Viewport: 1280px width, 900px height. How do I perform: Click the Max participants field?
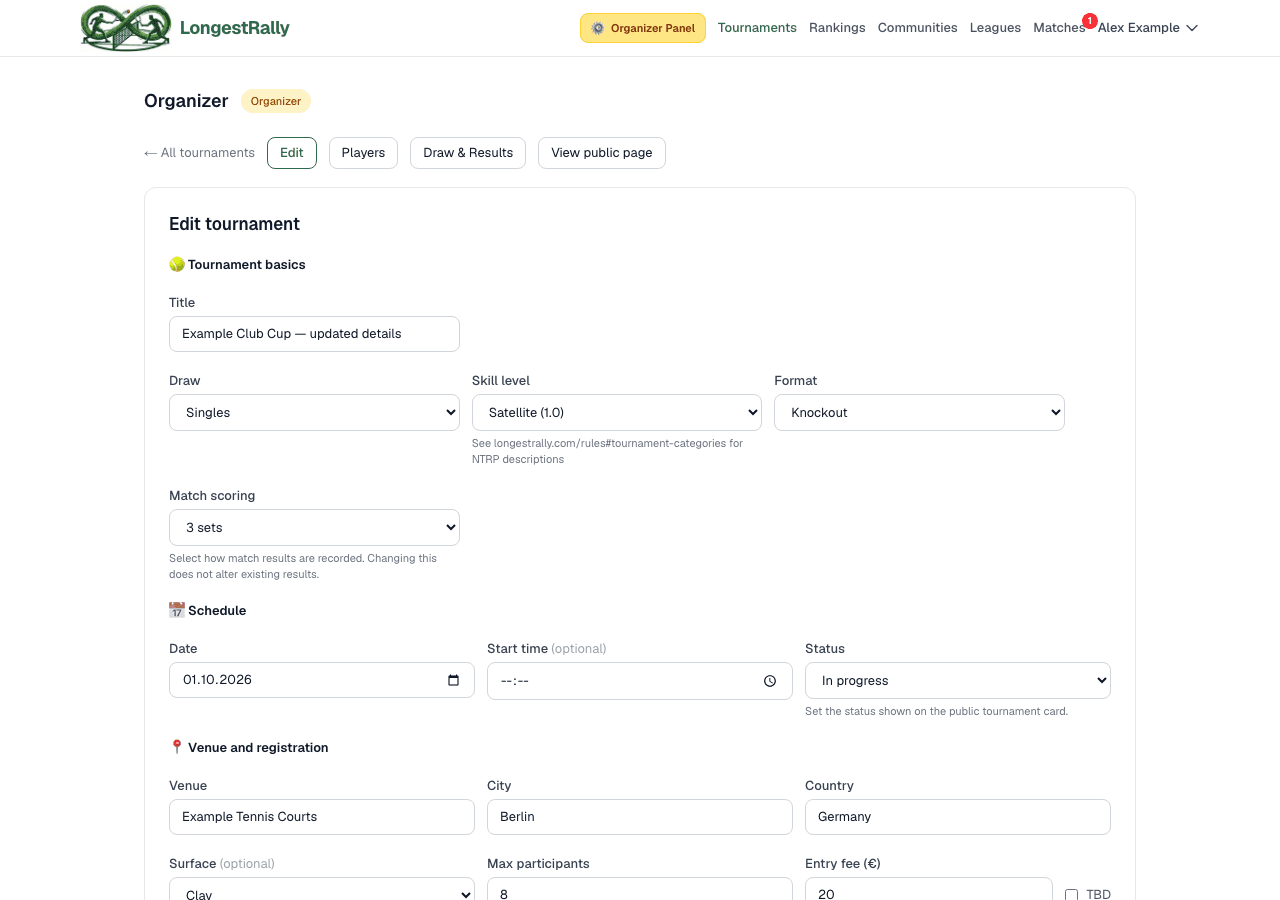tap(640, 889)
